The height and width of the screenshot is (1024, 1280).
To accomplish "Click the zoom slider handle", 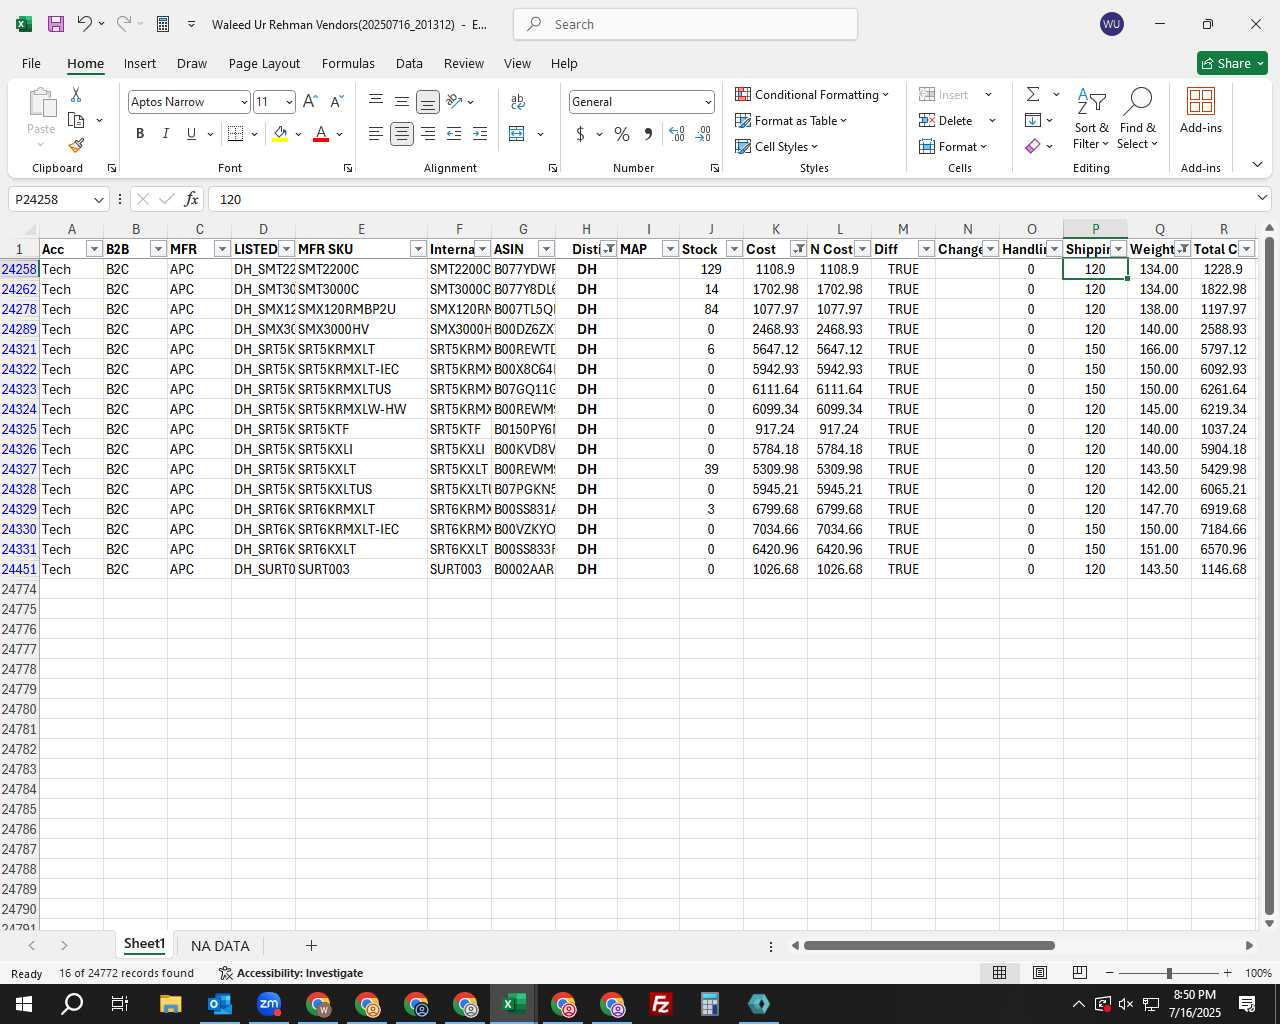I will click(x=1169, y=973).
